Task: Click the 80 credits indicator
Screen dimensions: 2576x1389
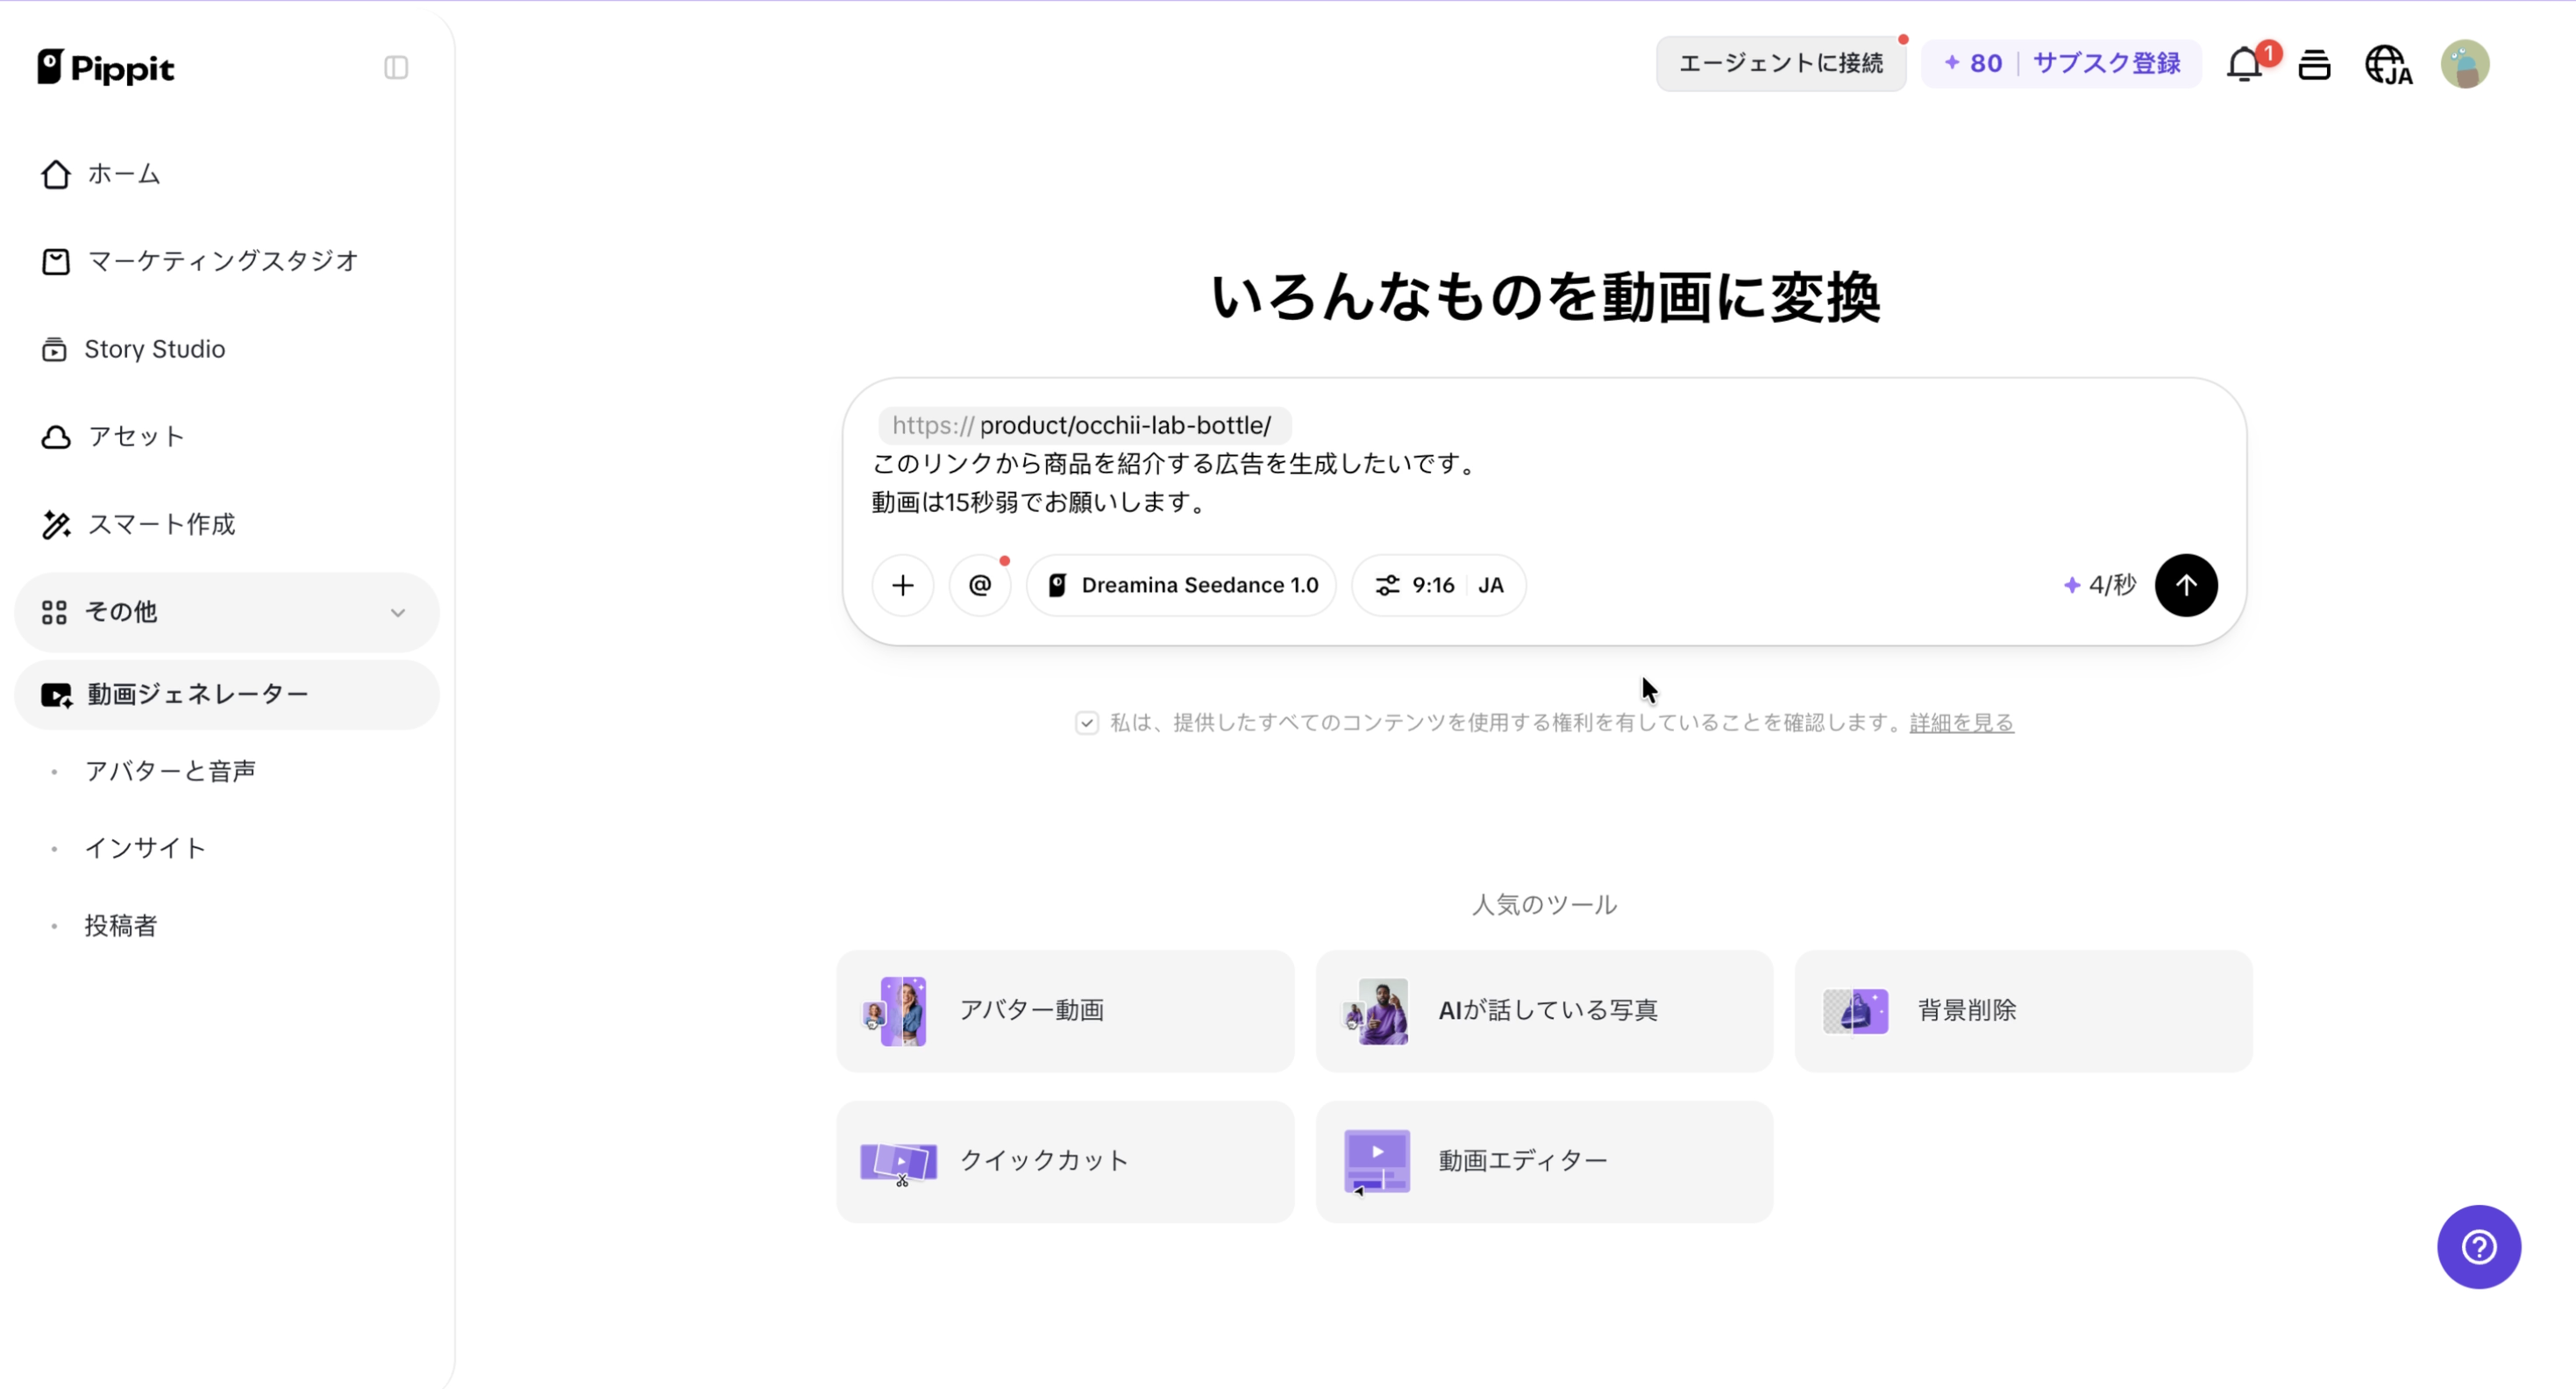Action: point(1972,64)
